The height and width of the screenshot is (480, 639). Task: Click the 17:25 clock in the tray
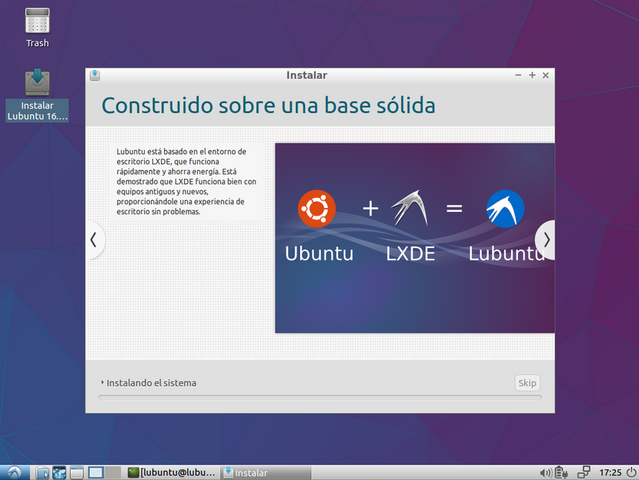click(610, 473)
